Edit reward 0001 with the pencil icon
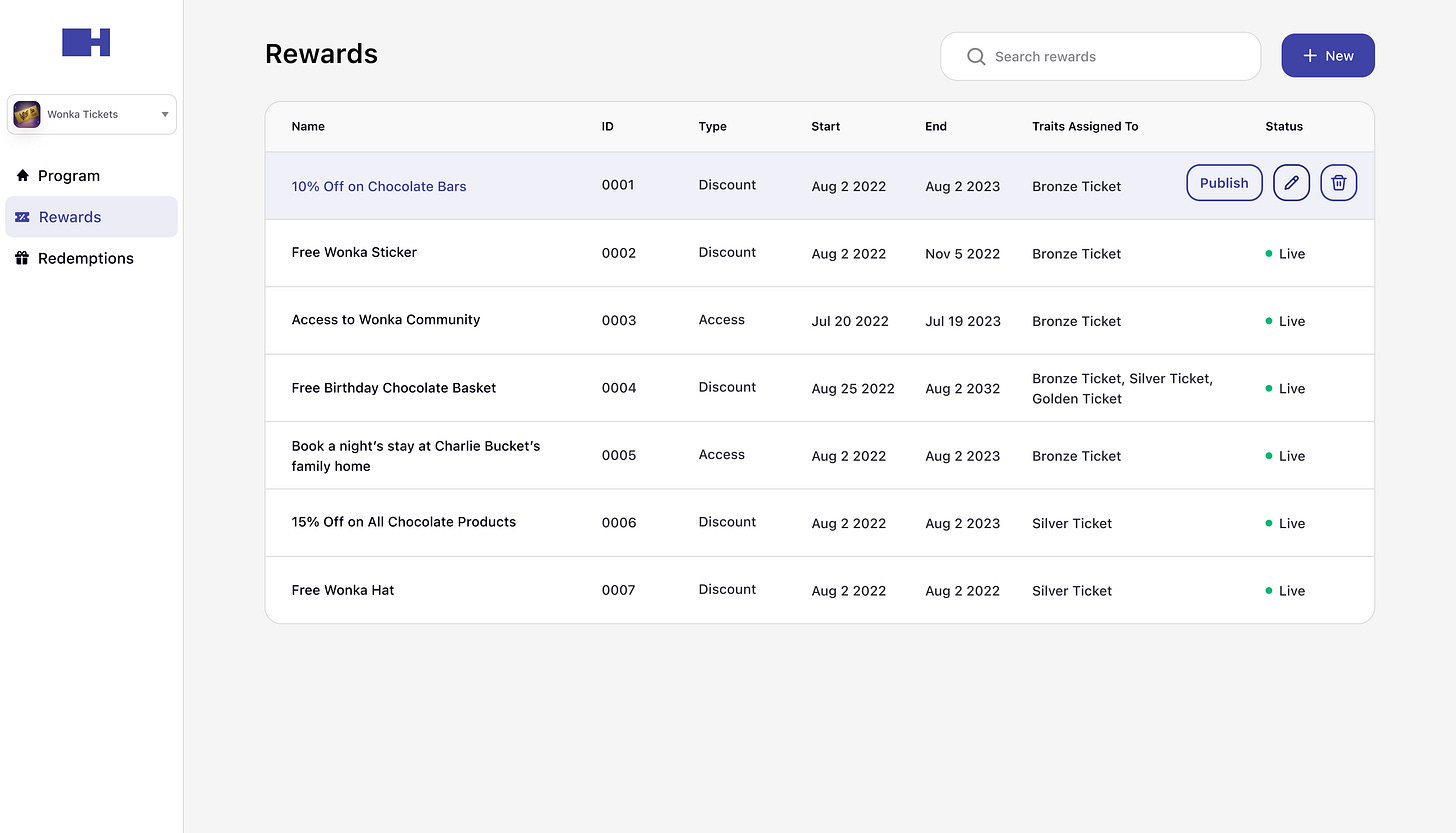This screenshot has width=1456, height=833. (1291, 183)
